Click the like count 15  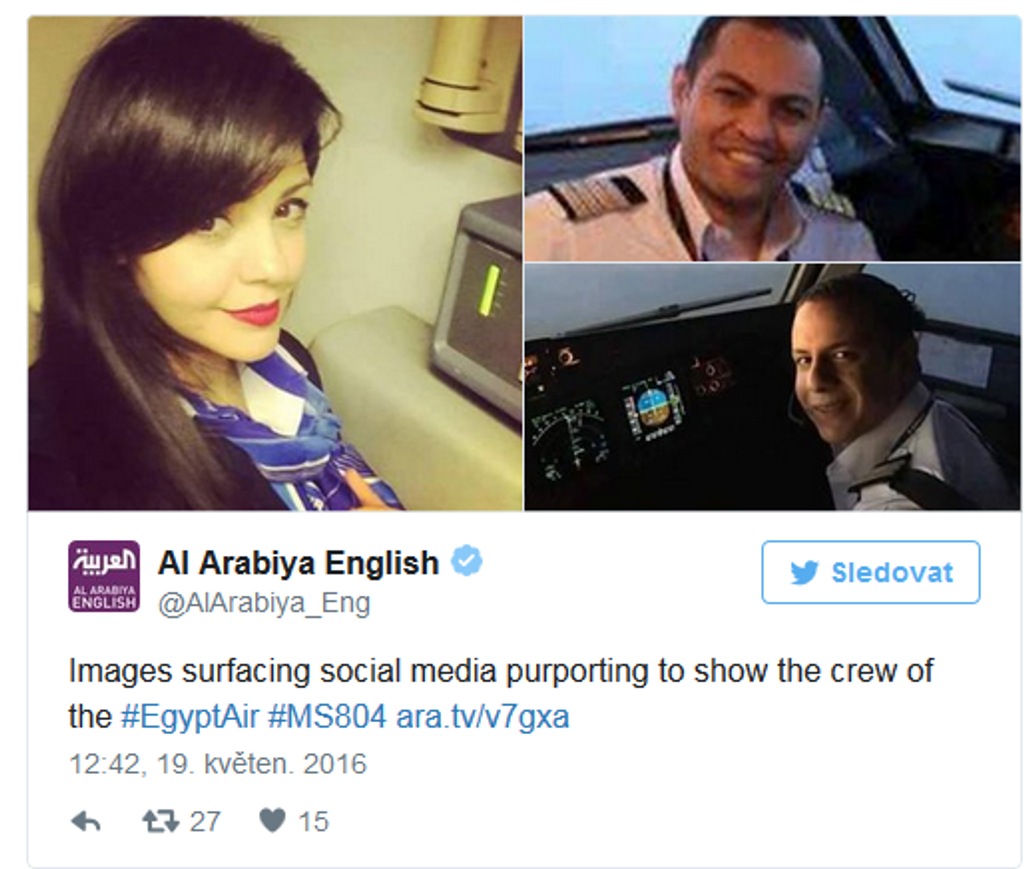click(313, 821)
